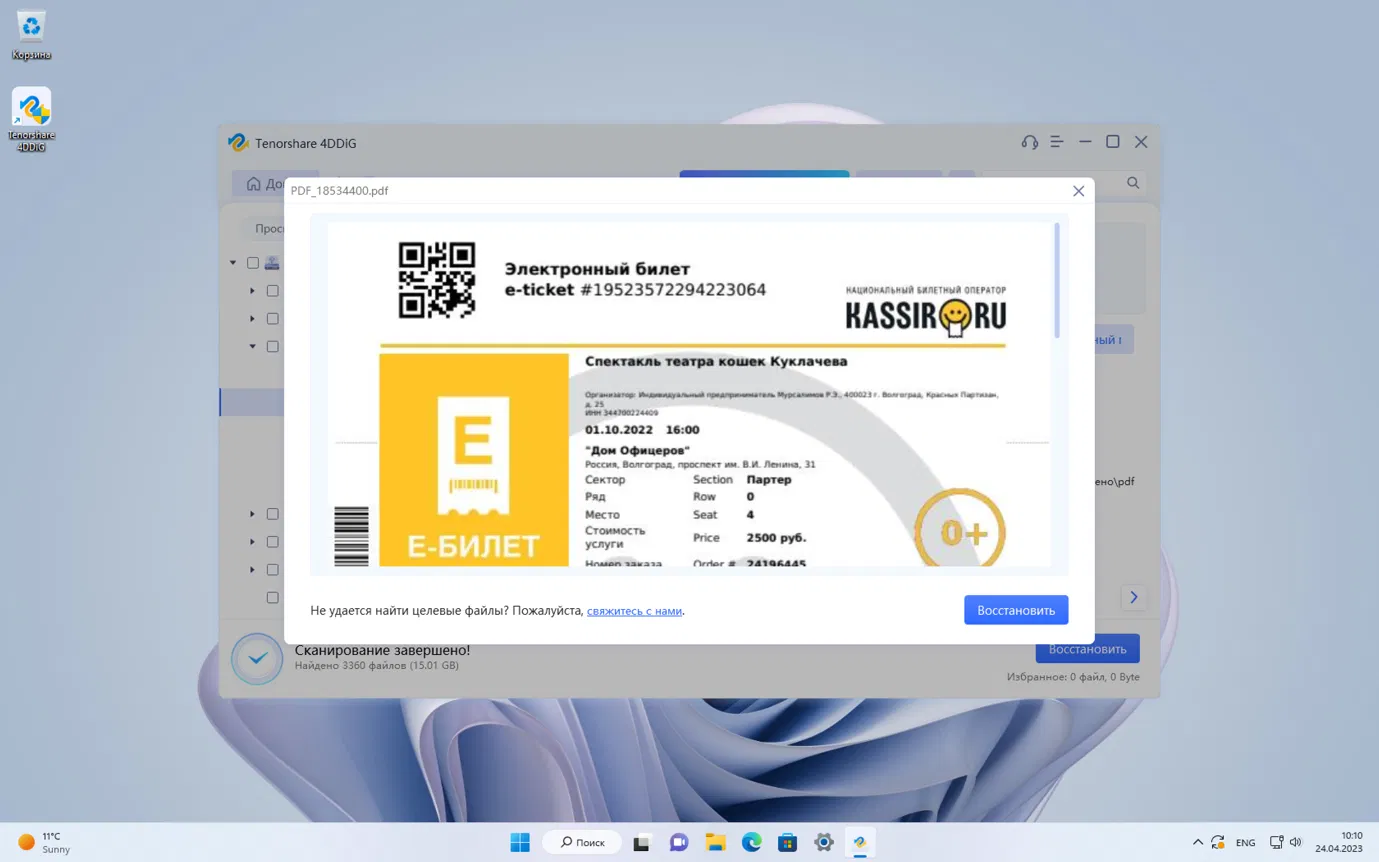Click the 4DDiG logo in the title bar
Viewport: 1379px width, 862px height.
pyautogui.click(x=238, y=143)
